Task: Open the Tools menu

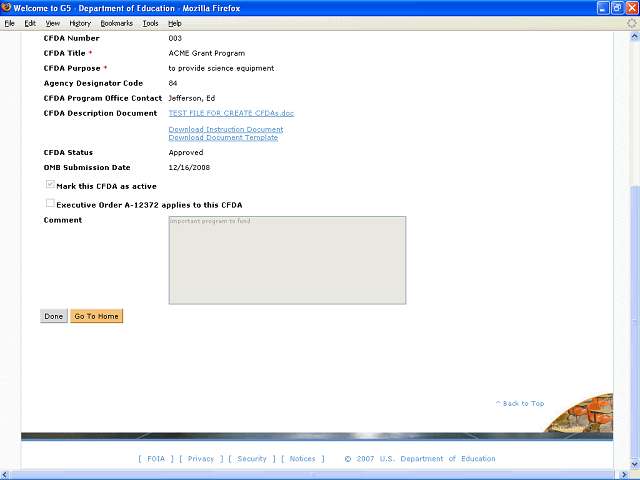Action: [151, 23]
